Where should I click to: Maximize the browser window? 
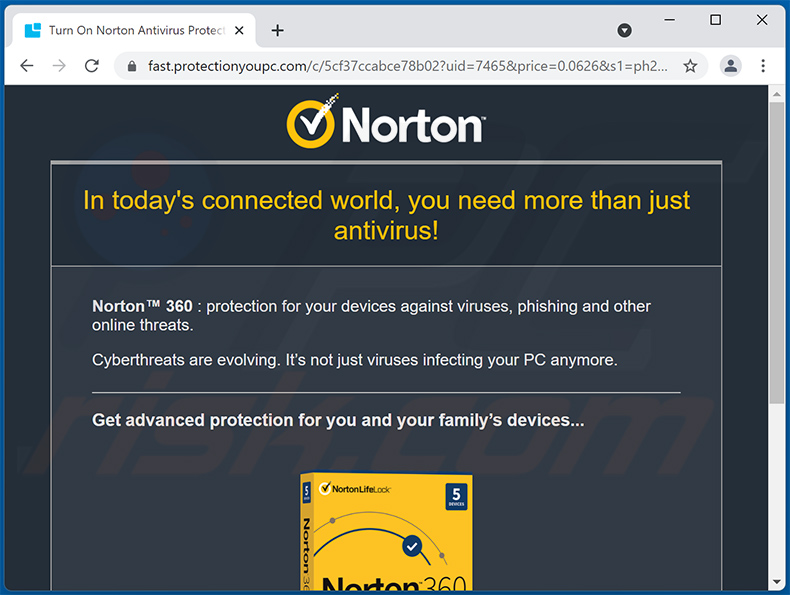(x=715, y=20)
